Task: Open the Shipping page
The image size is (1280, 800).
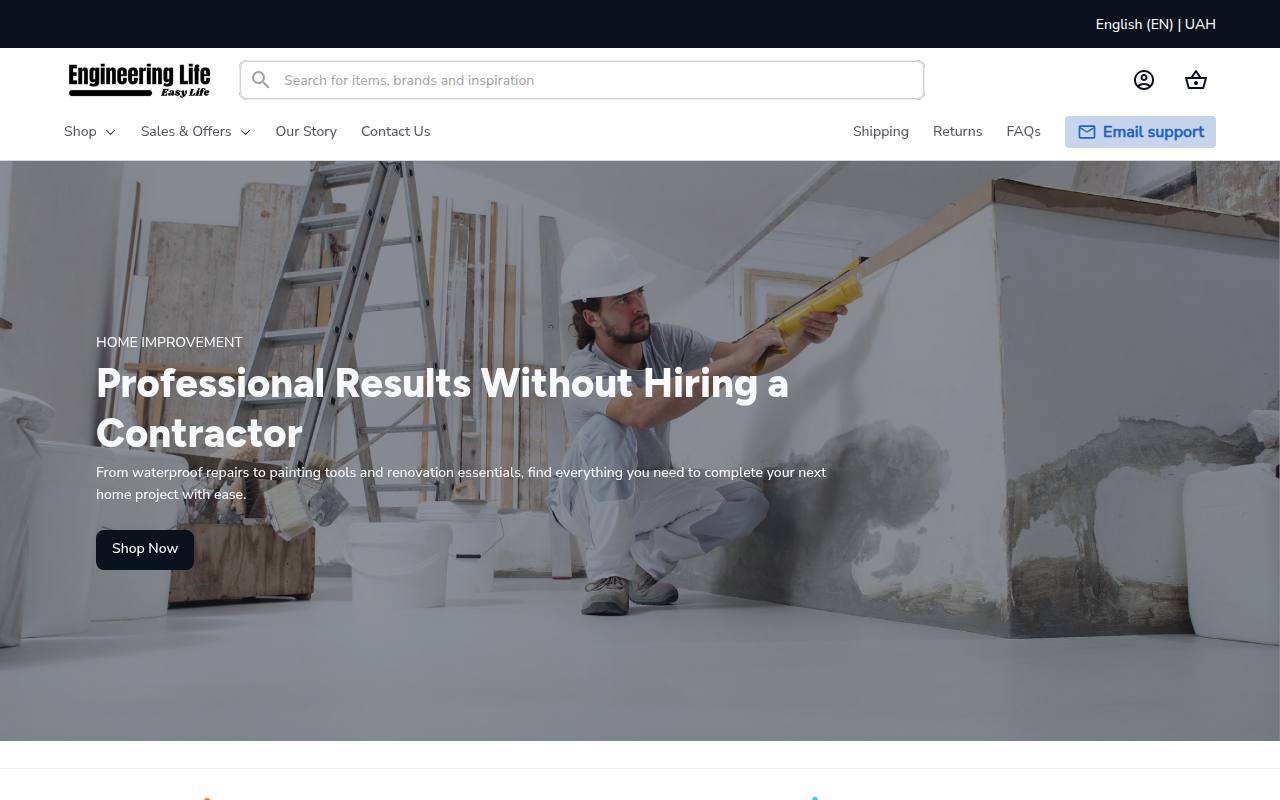Action: pos(881,131)
